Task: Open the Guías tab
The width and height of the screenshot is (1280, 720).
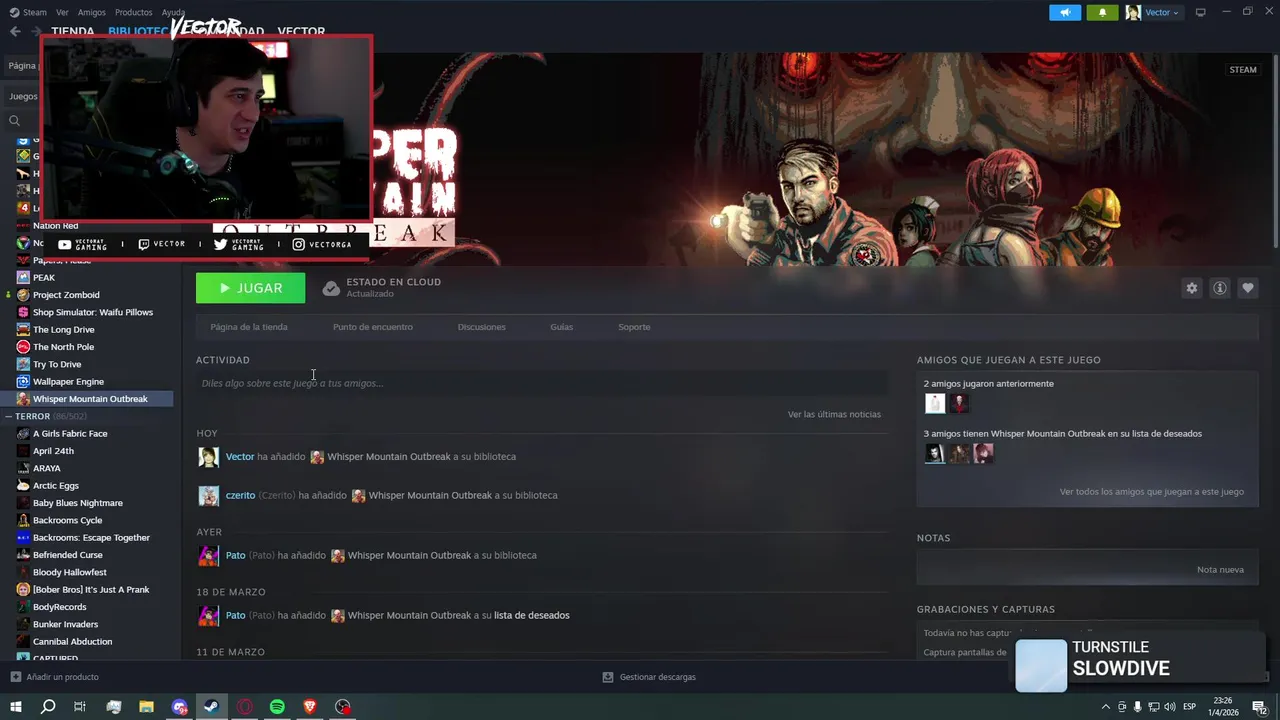Action: click(561, 327)
